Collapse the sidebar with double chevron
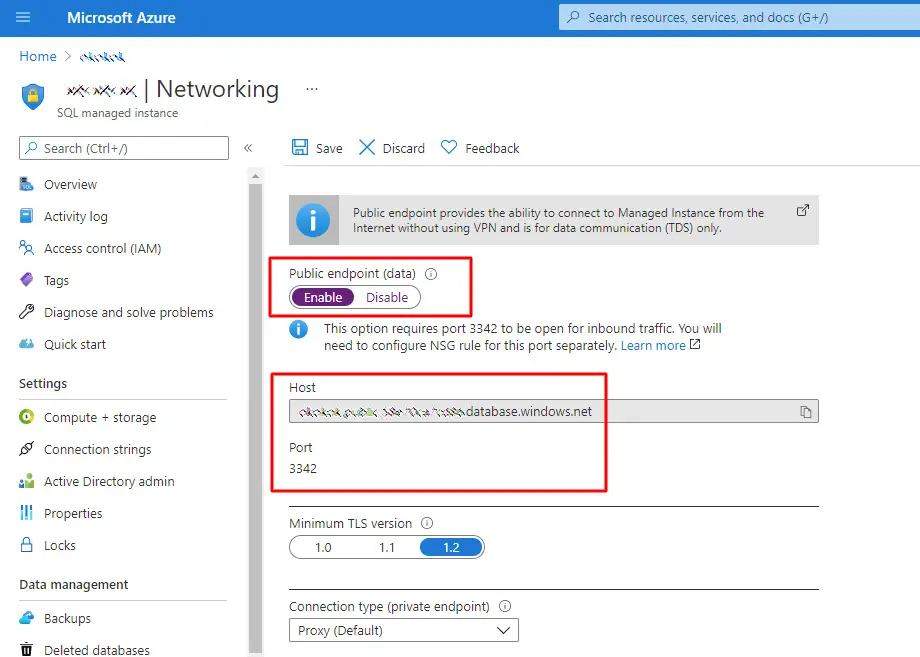Viewport: 920px width, 657px height. [248, 148]
